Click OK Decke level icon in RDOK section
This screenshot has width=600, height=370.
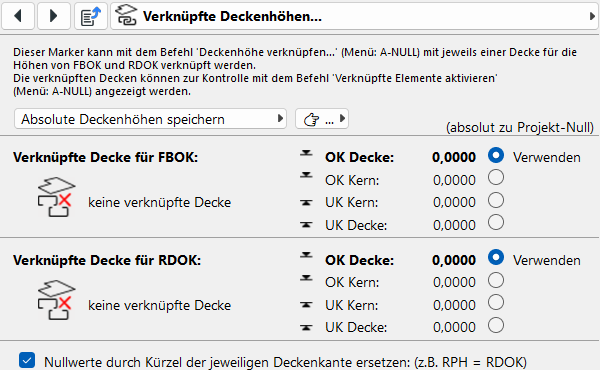pyautogui.click(x=306, y=256)
